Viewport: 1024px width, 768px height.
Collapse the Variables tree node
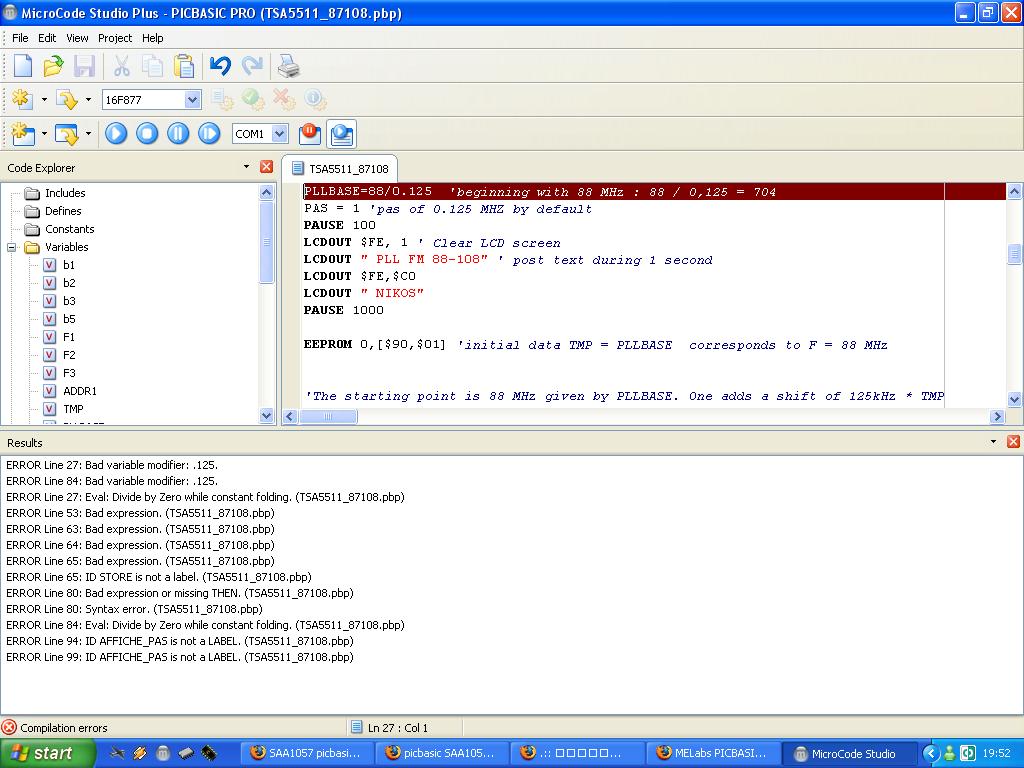coord(12,248)
